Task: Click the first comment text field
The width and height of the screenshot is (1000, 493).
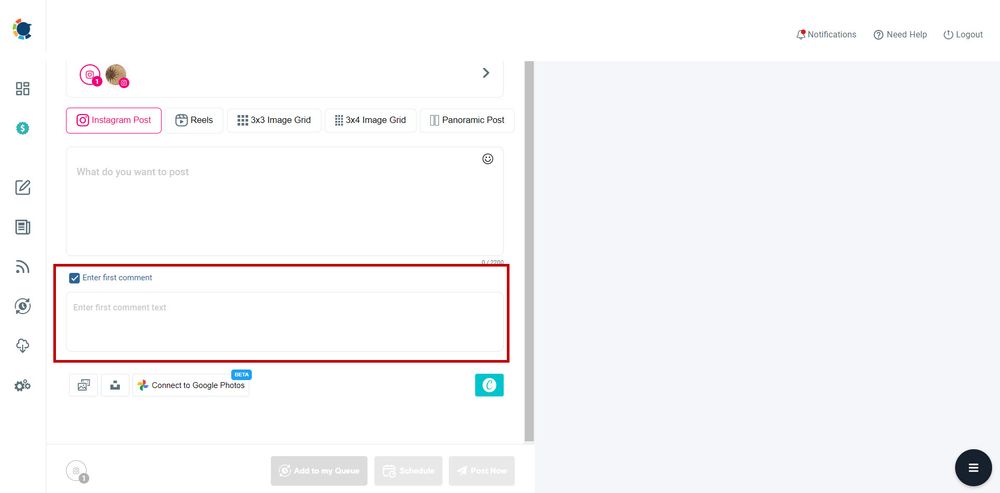Action: [285, 322]
